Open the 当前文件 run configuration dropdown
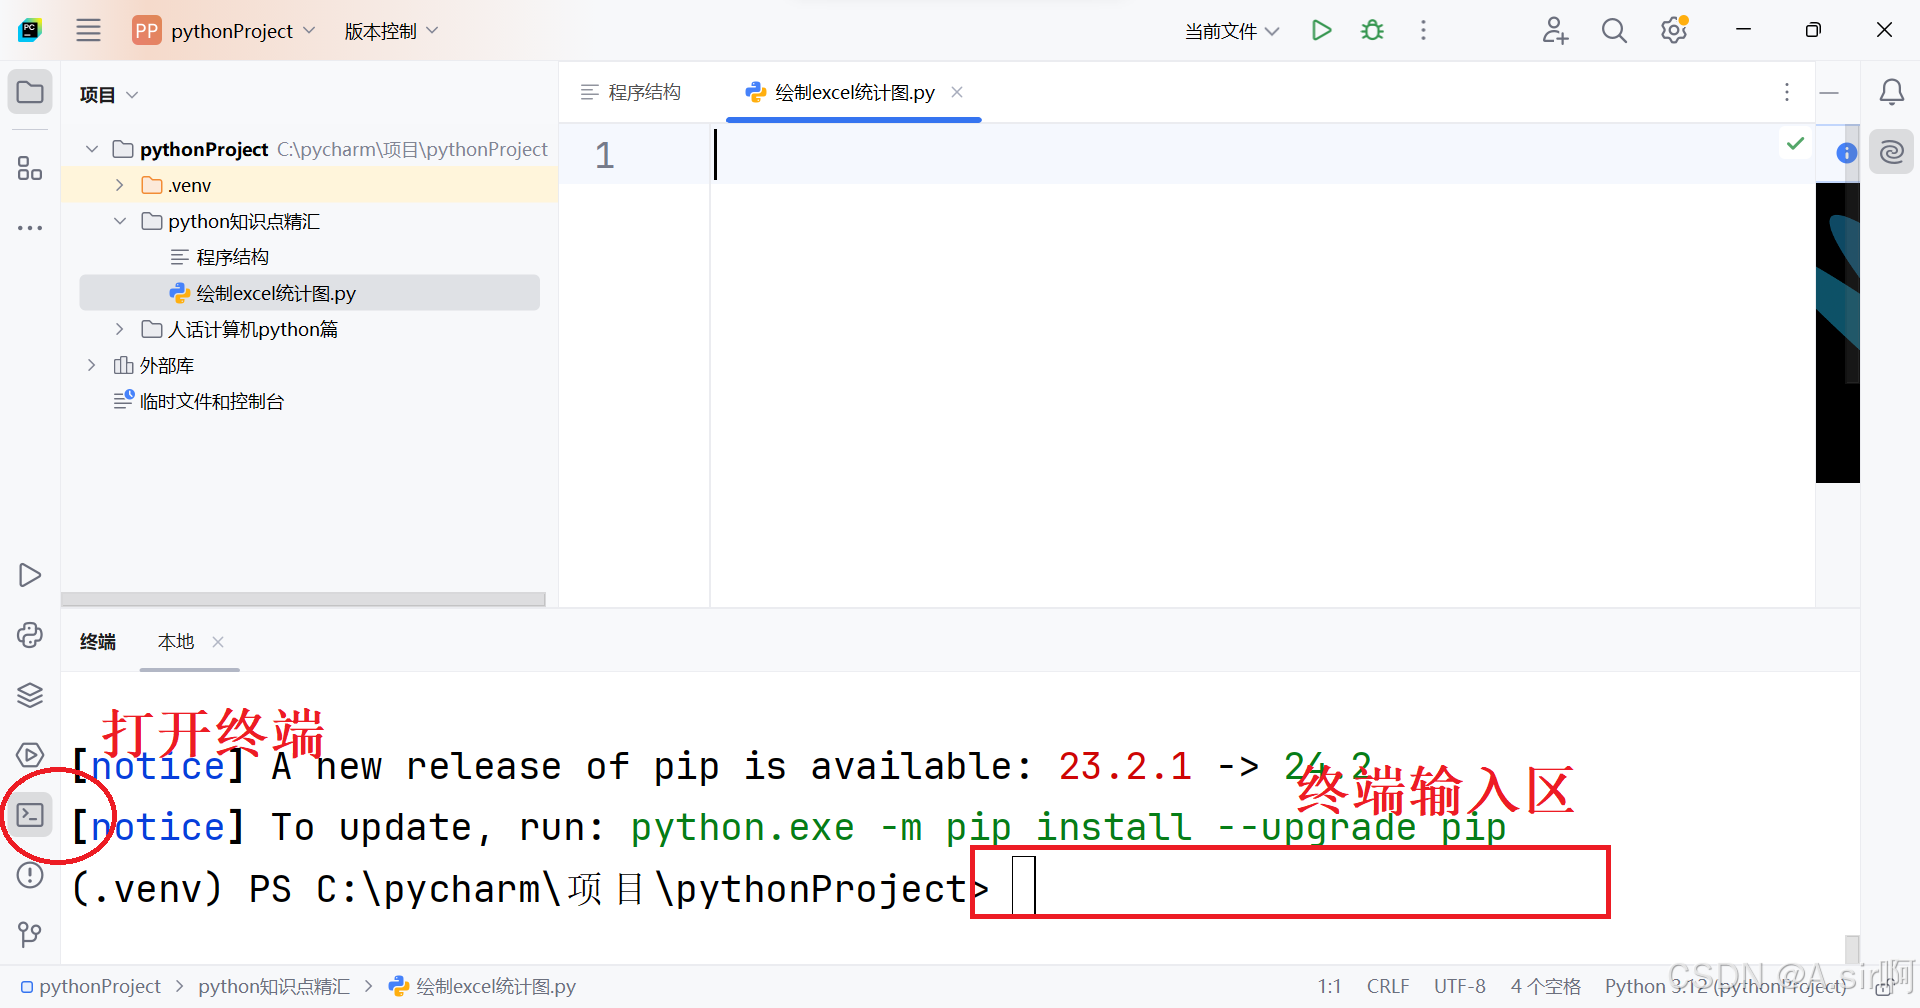 tap(1230, 30)
